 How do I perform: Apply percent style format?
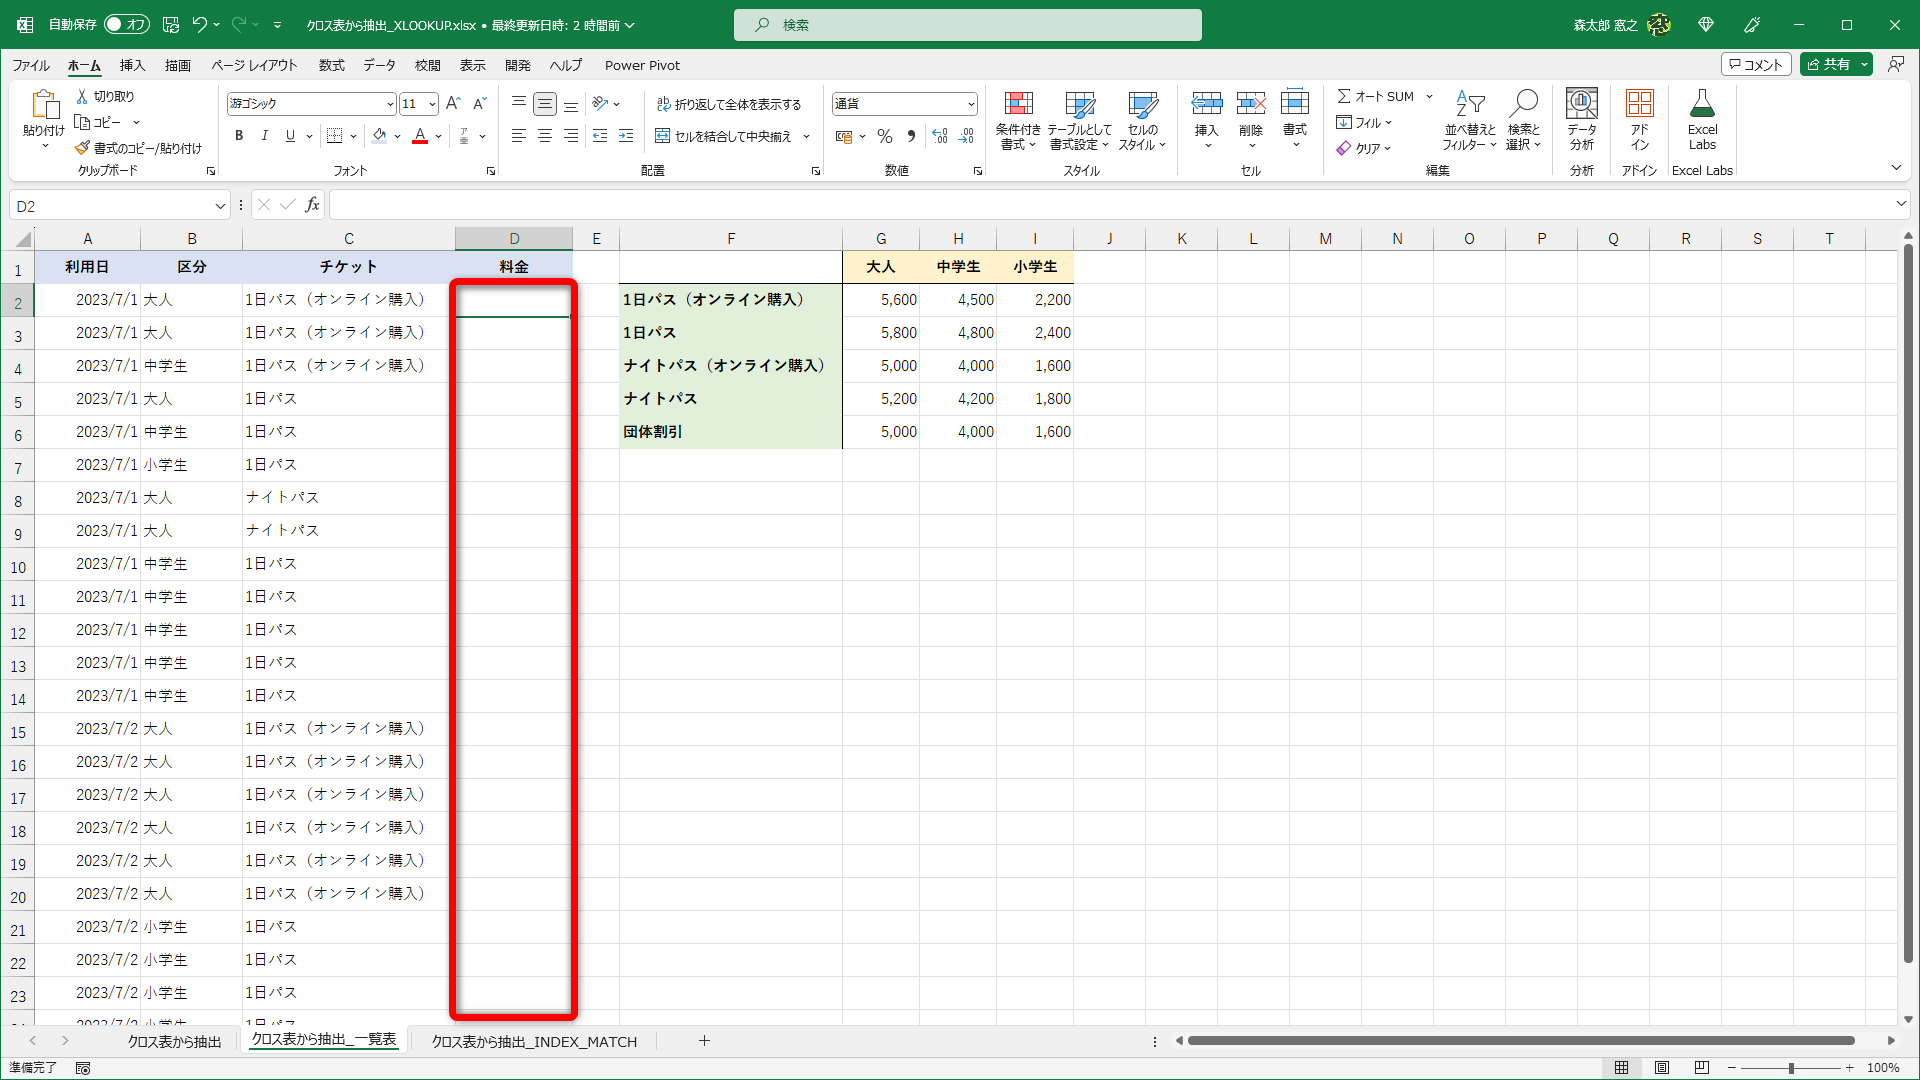coord(884,136)
